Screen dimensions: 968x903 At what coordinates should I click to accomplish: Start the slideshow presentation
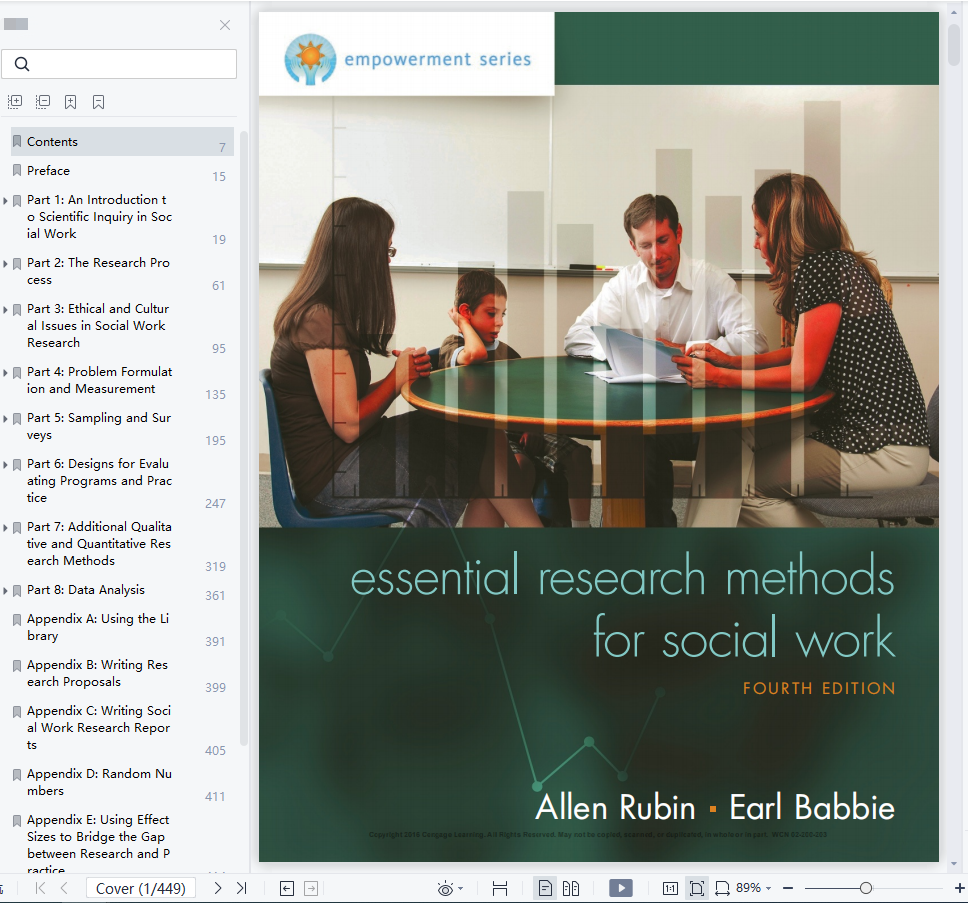coord(621,888)
